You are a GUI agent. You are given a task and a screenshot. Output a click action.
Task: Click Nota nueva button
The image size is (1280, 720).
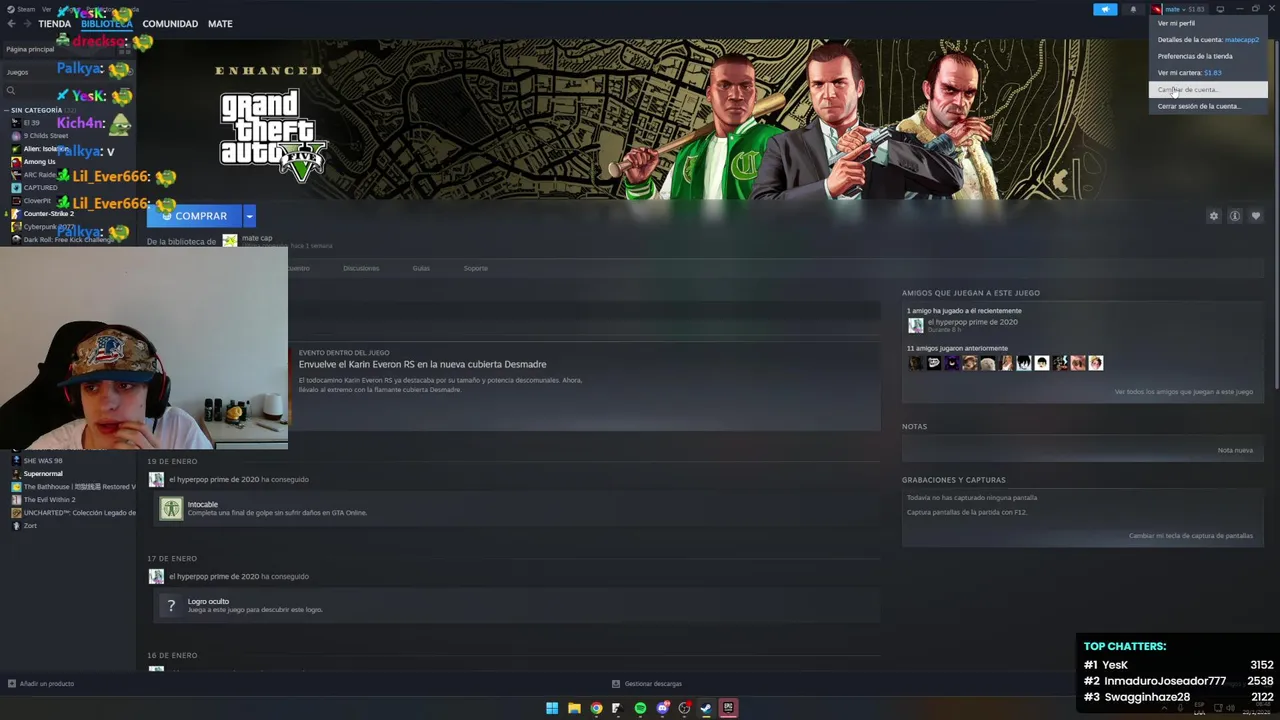point(1235,450)
